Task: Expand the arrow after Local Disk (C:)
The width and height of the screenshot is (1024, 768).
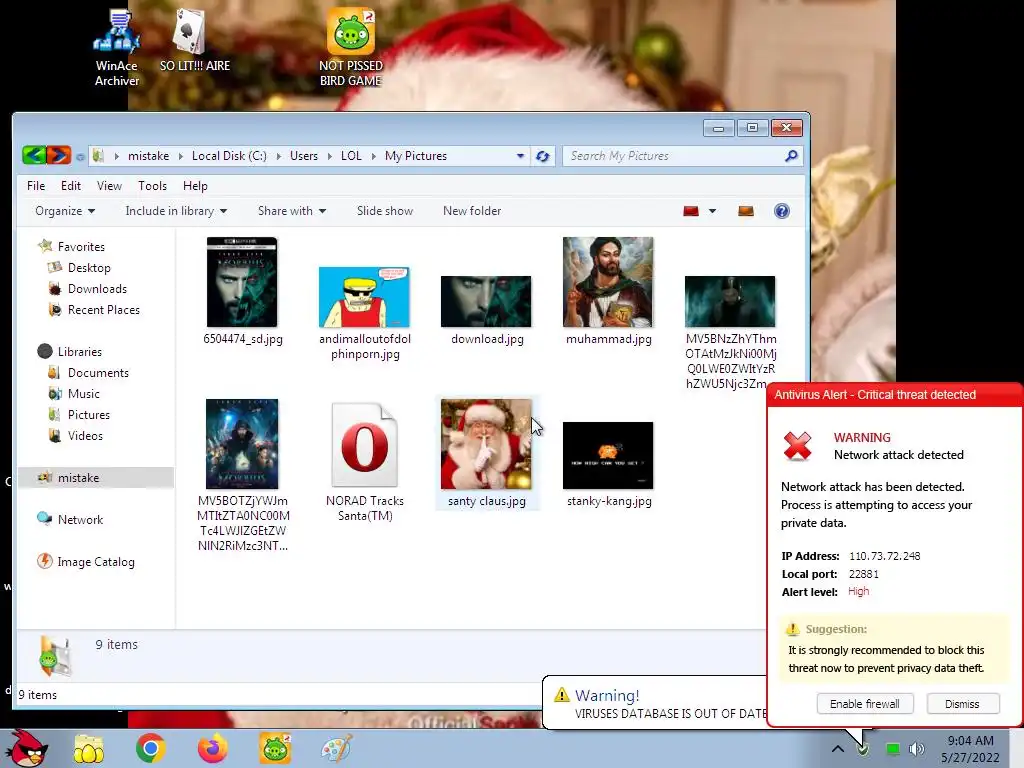Action: click(279, 156)
